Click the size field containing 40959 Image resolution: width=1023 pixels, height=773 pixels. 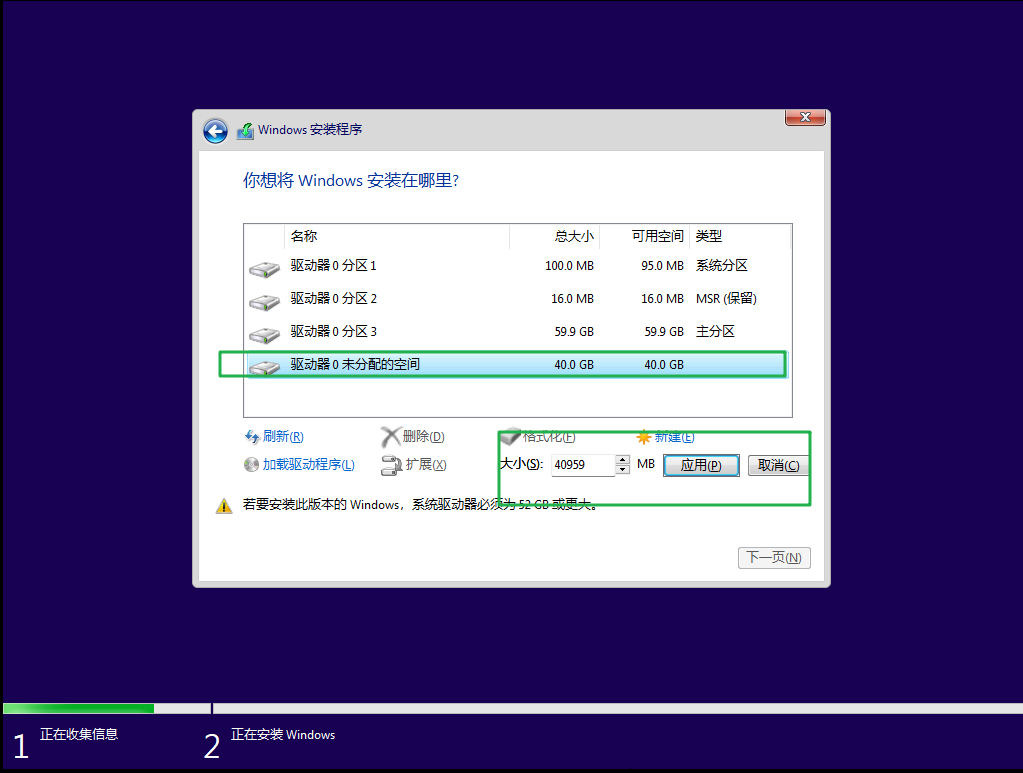(x=583, y=464)
